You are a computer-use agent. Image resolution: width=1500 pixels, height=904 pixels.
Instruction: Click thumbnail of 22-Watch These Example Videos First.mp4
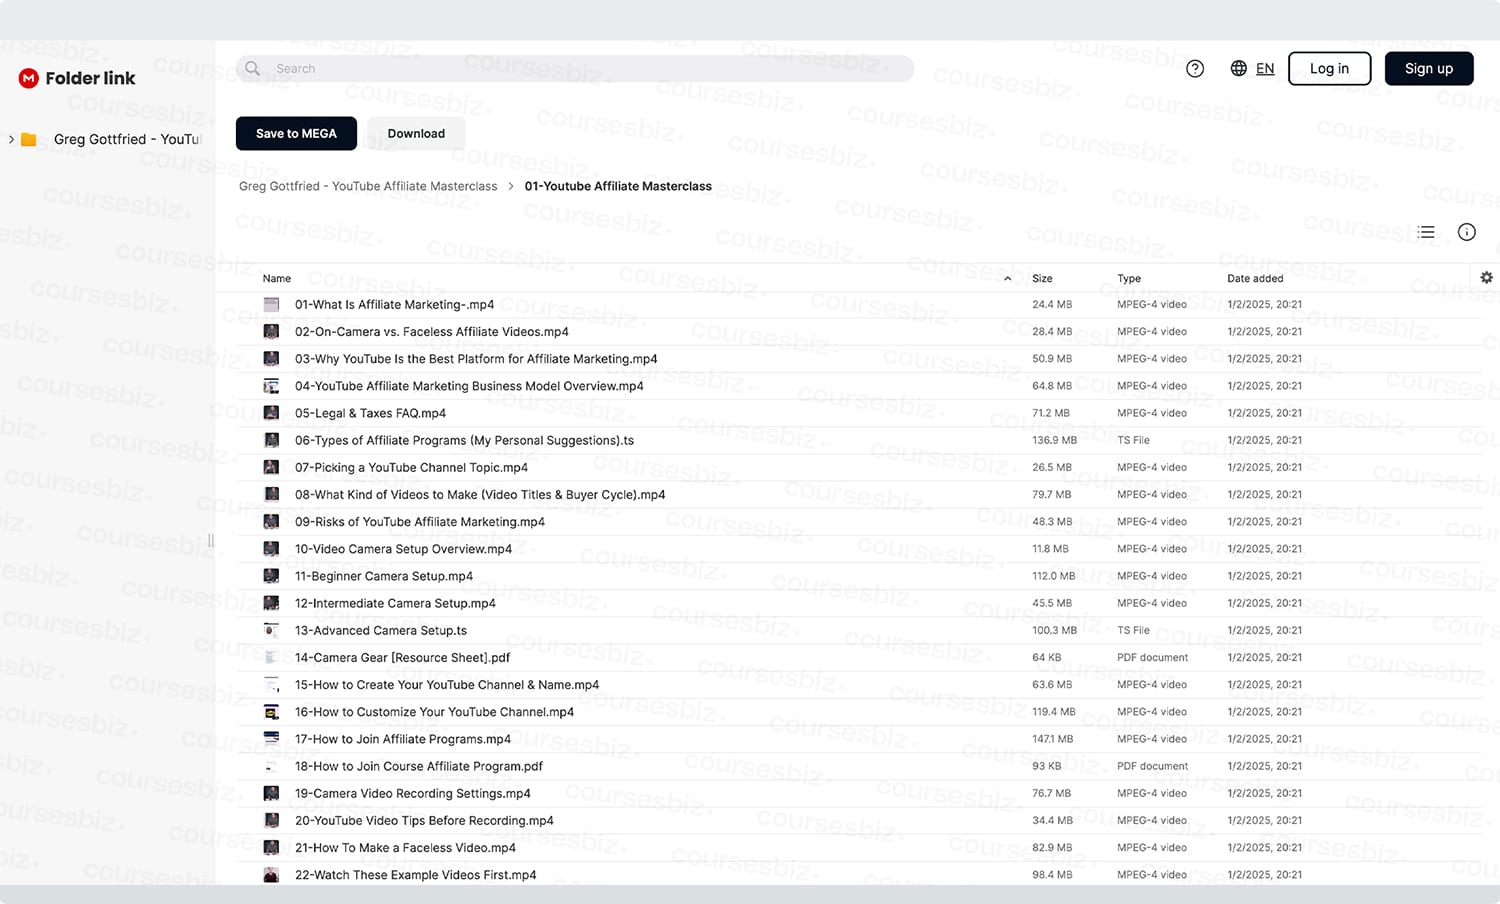(271, 875)
